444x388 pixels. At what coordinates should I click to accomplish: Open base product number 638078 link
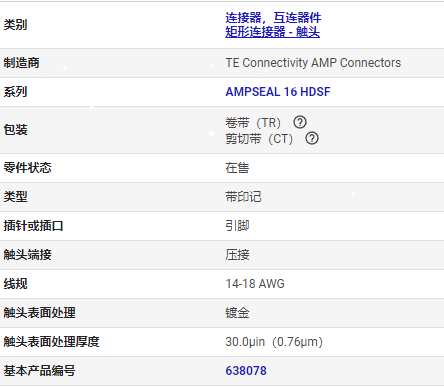tap(246, 371)
